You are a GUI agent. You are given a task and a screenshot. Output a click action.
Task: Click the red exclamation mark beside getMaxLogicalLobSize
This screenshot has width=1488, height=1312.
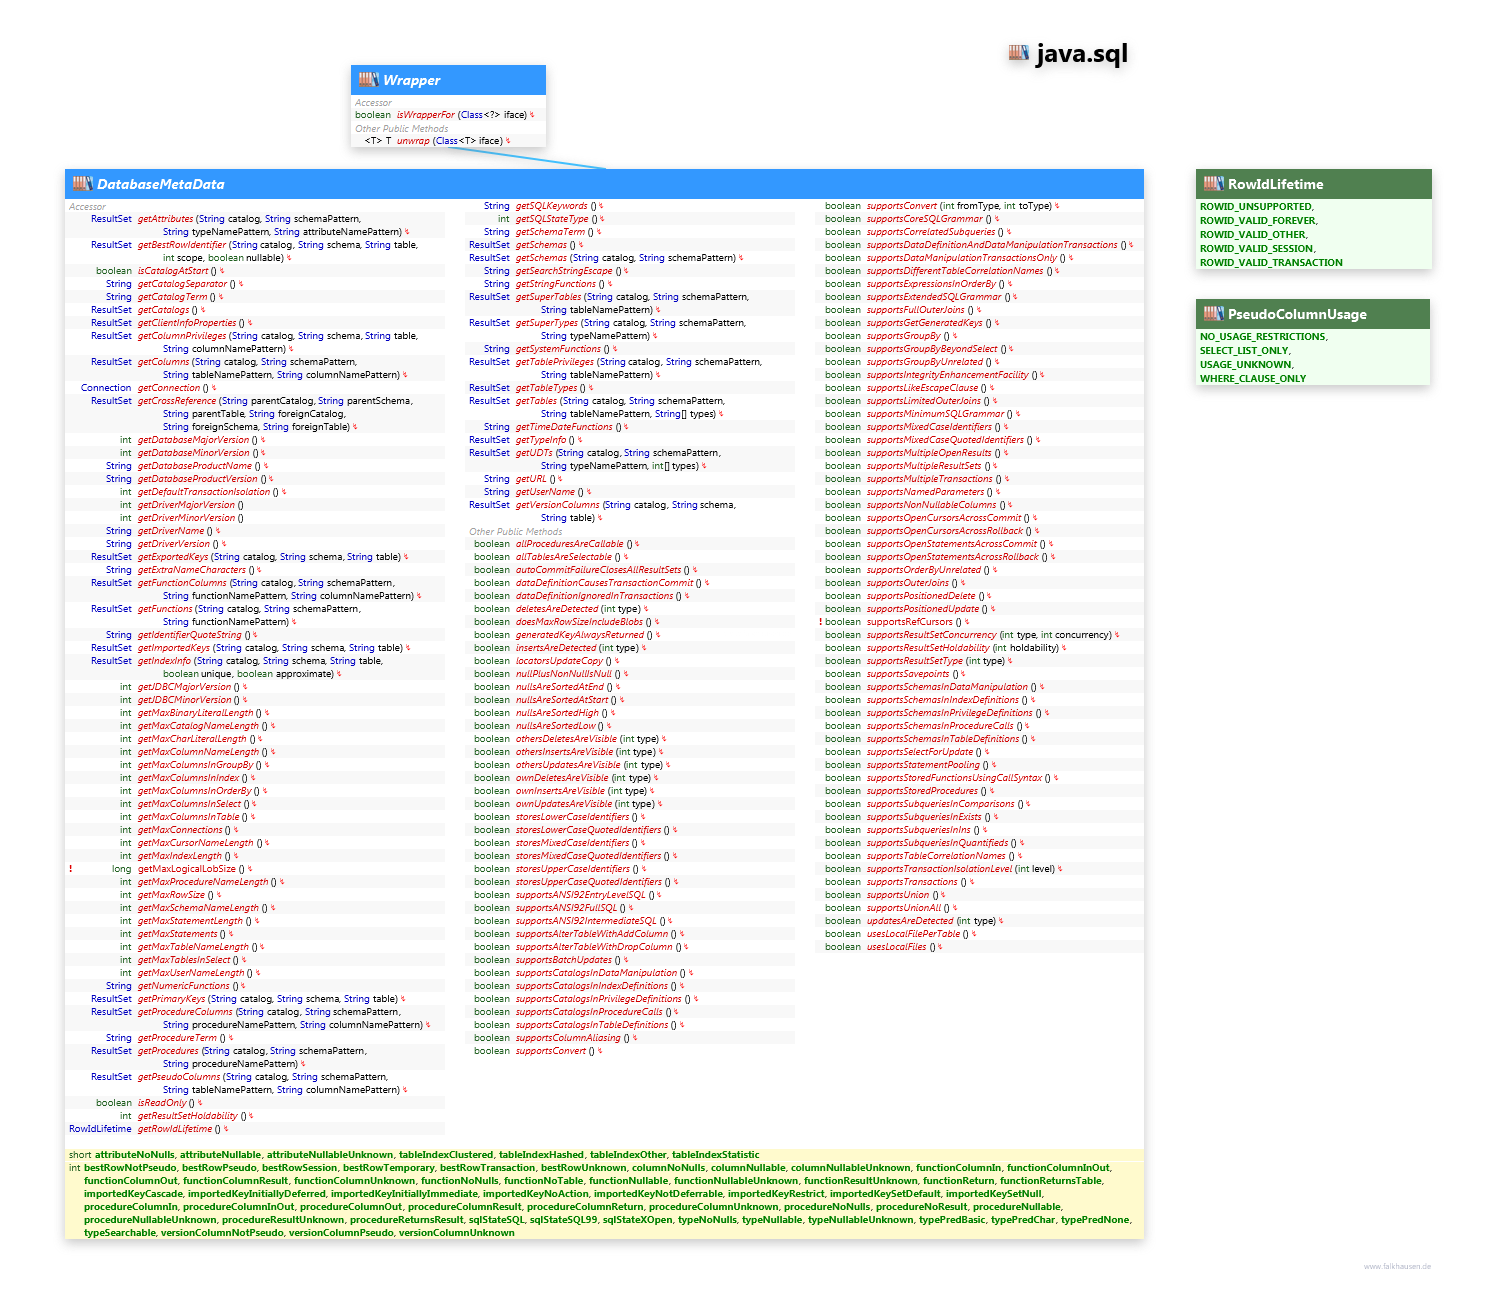[x=71, y=869]
